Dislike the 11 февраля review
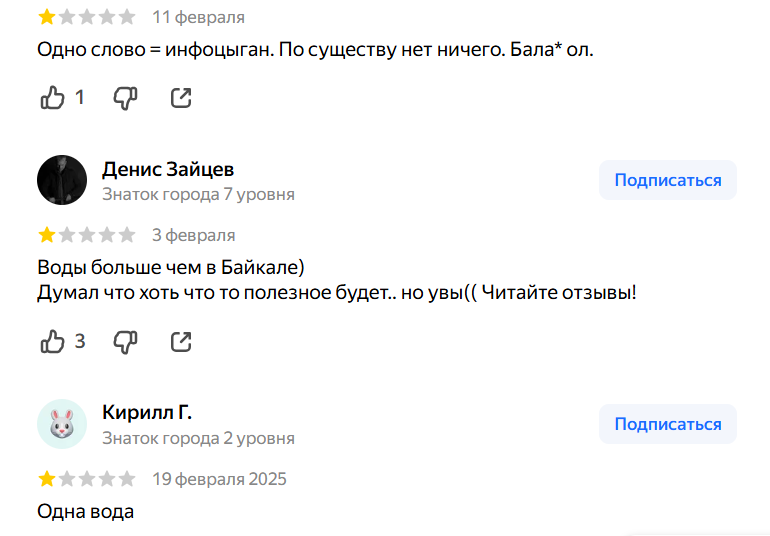 [x=125, y=97]
